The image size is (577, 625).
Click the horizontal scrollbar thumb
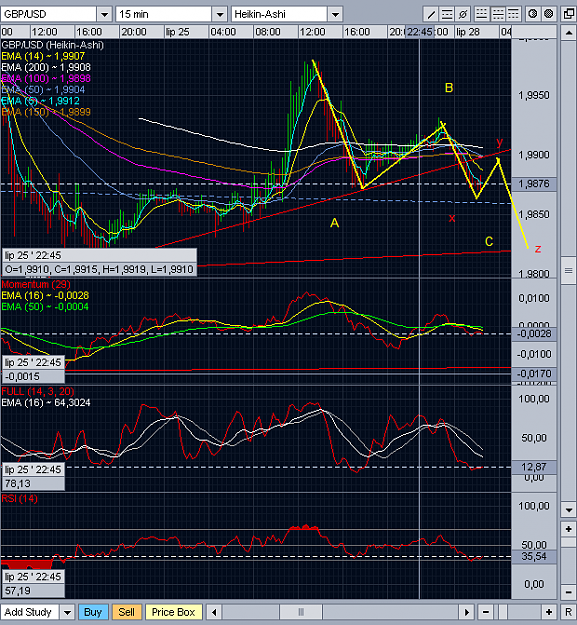point(301,612)
